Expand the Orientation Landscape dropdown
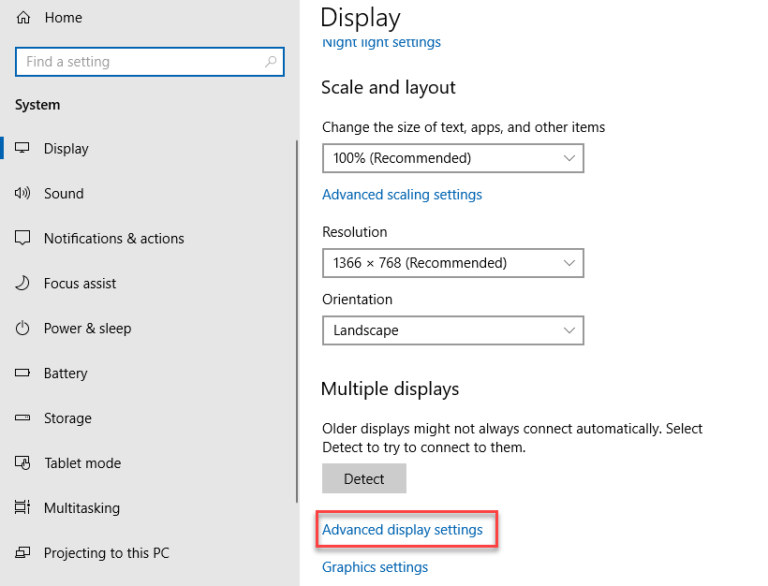768x586 pixels. point(452,330)
